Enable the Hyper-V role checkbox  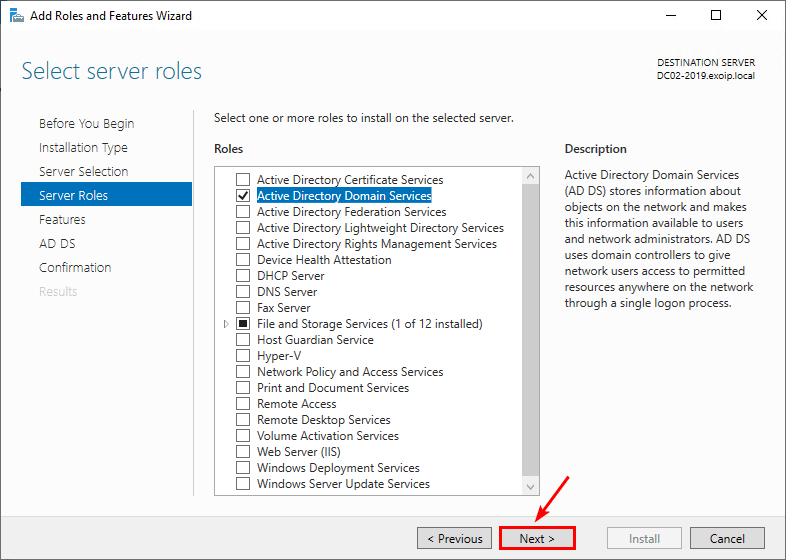(243, 356)
